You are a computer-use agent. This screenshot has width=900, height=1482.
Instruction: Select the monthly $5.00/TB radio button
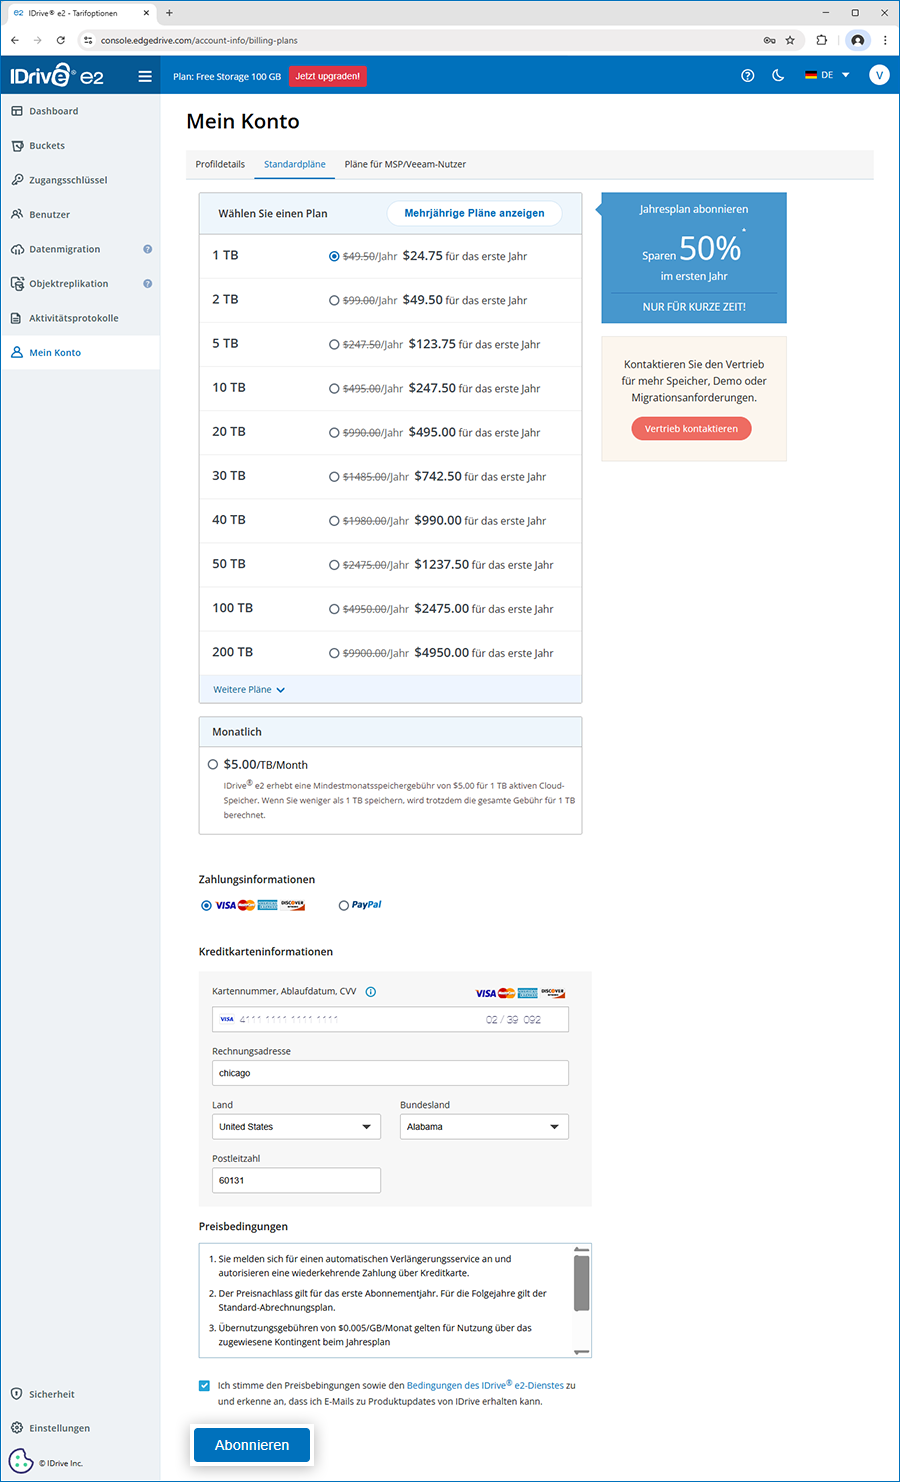click(213, 764)
